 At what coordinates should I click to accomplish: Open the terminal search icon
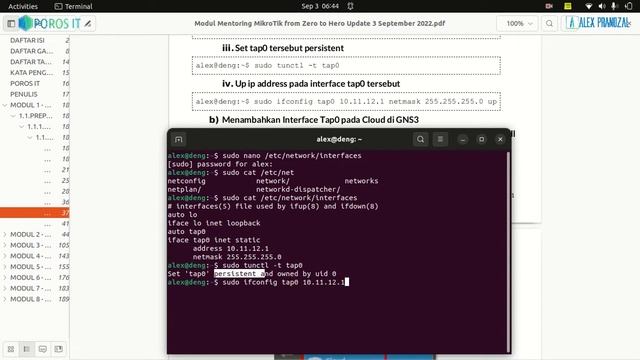420,140
